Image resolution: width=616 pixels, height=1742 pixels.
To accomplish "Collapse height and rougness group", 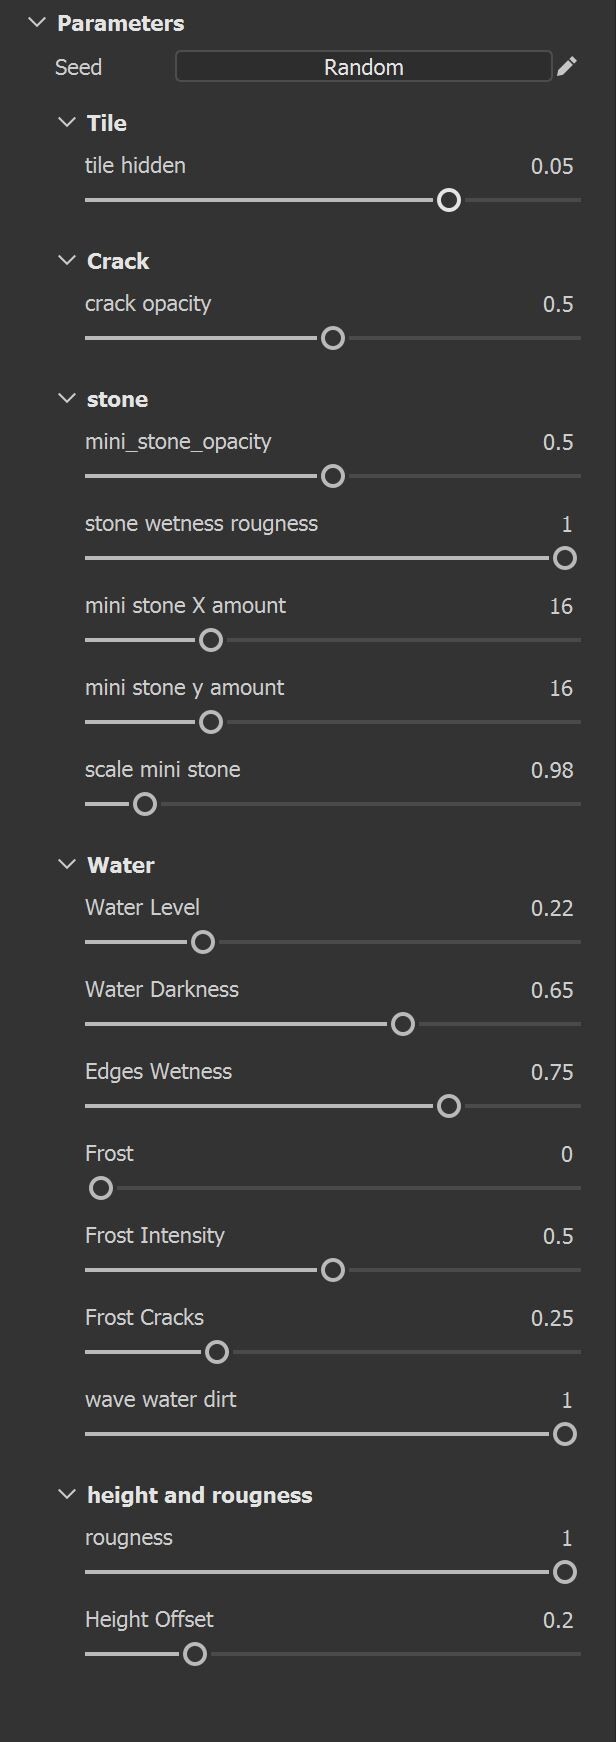I will (x=67, y=1495).
